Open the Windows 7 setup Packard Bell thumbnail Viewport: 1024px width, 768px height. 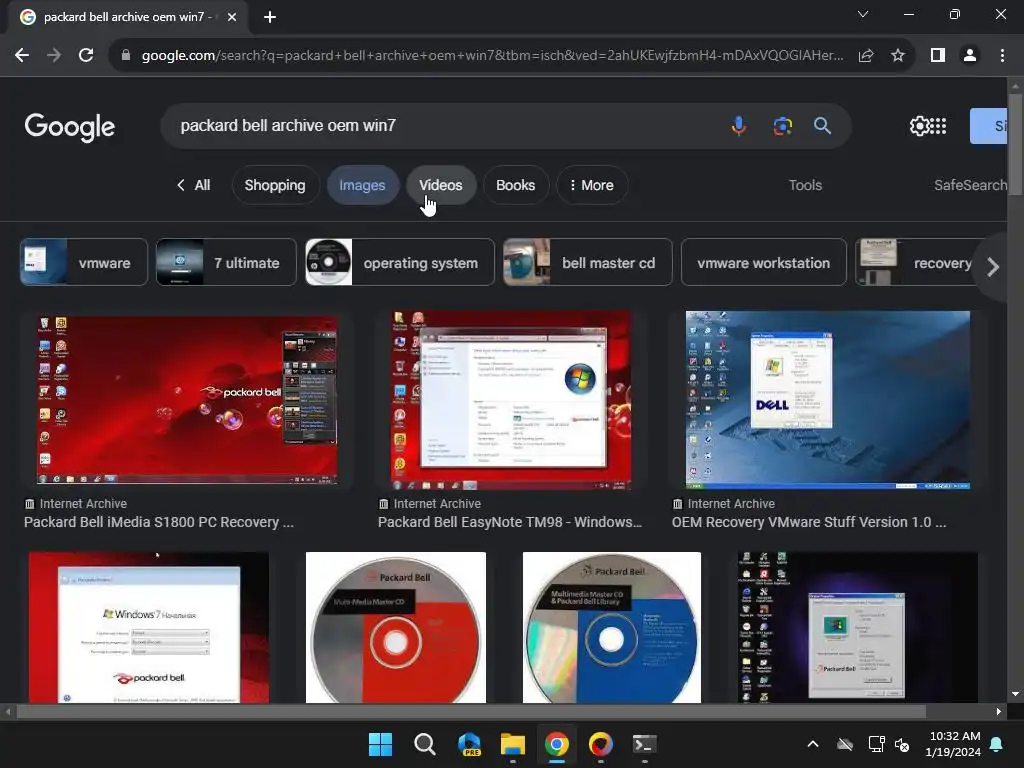[149, 628]
